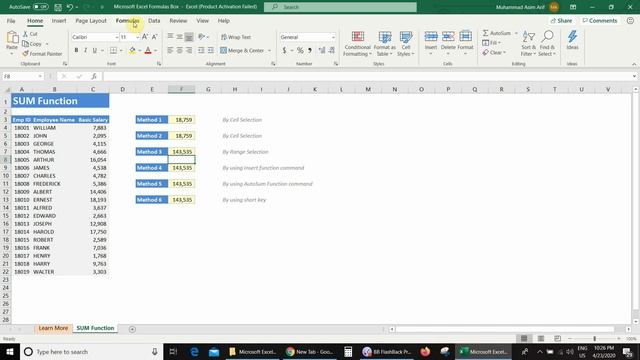Open Windows Start menu
The height and width of the screenshot is (360, 640).
coord(9,352)
